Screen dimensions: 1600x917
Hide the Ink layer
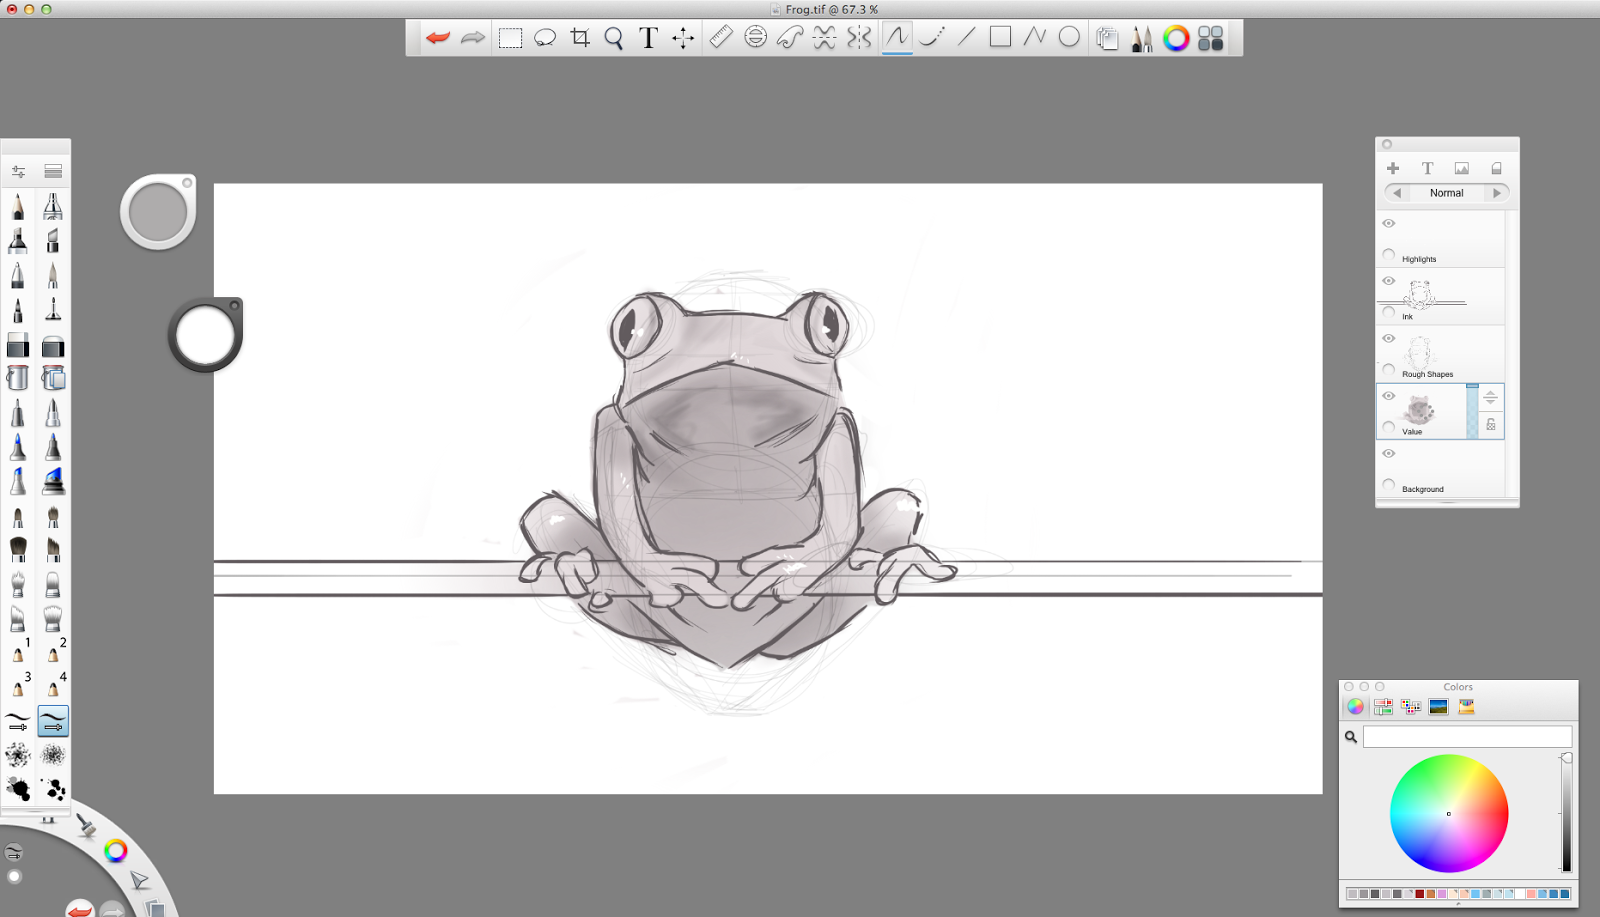(1389, 281)
